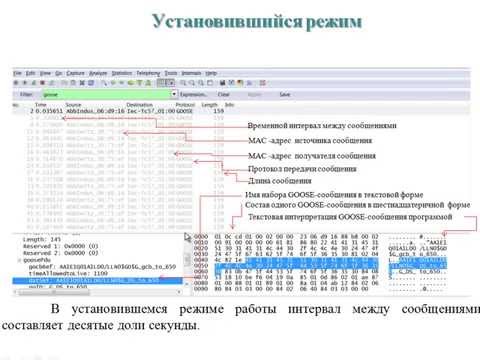Click the Clear filter button

(223, 95)
